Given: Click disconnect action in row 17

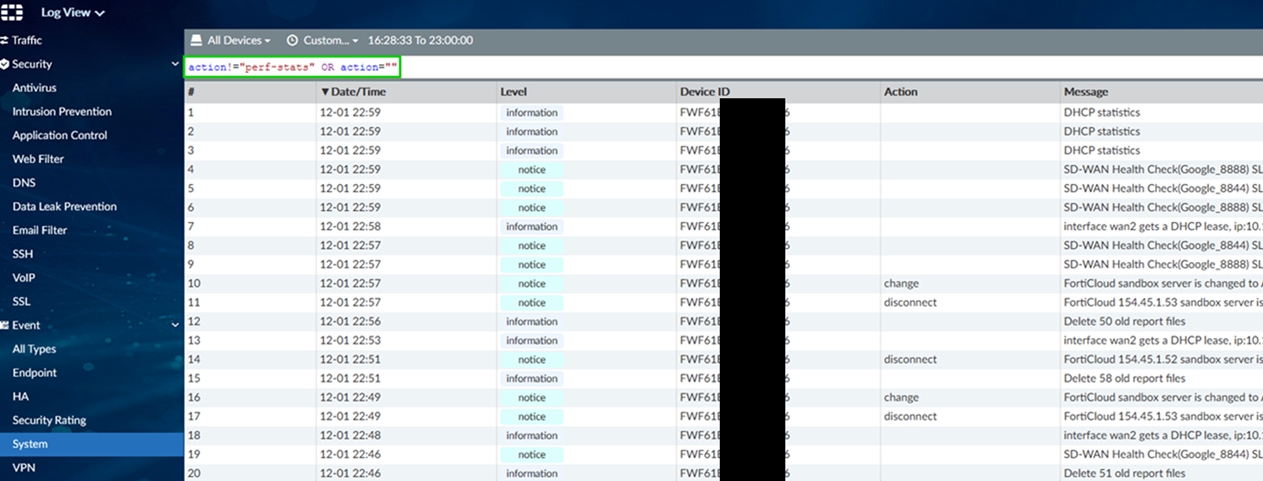Looking at the screenshot, I should 910,417.
